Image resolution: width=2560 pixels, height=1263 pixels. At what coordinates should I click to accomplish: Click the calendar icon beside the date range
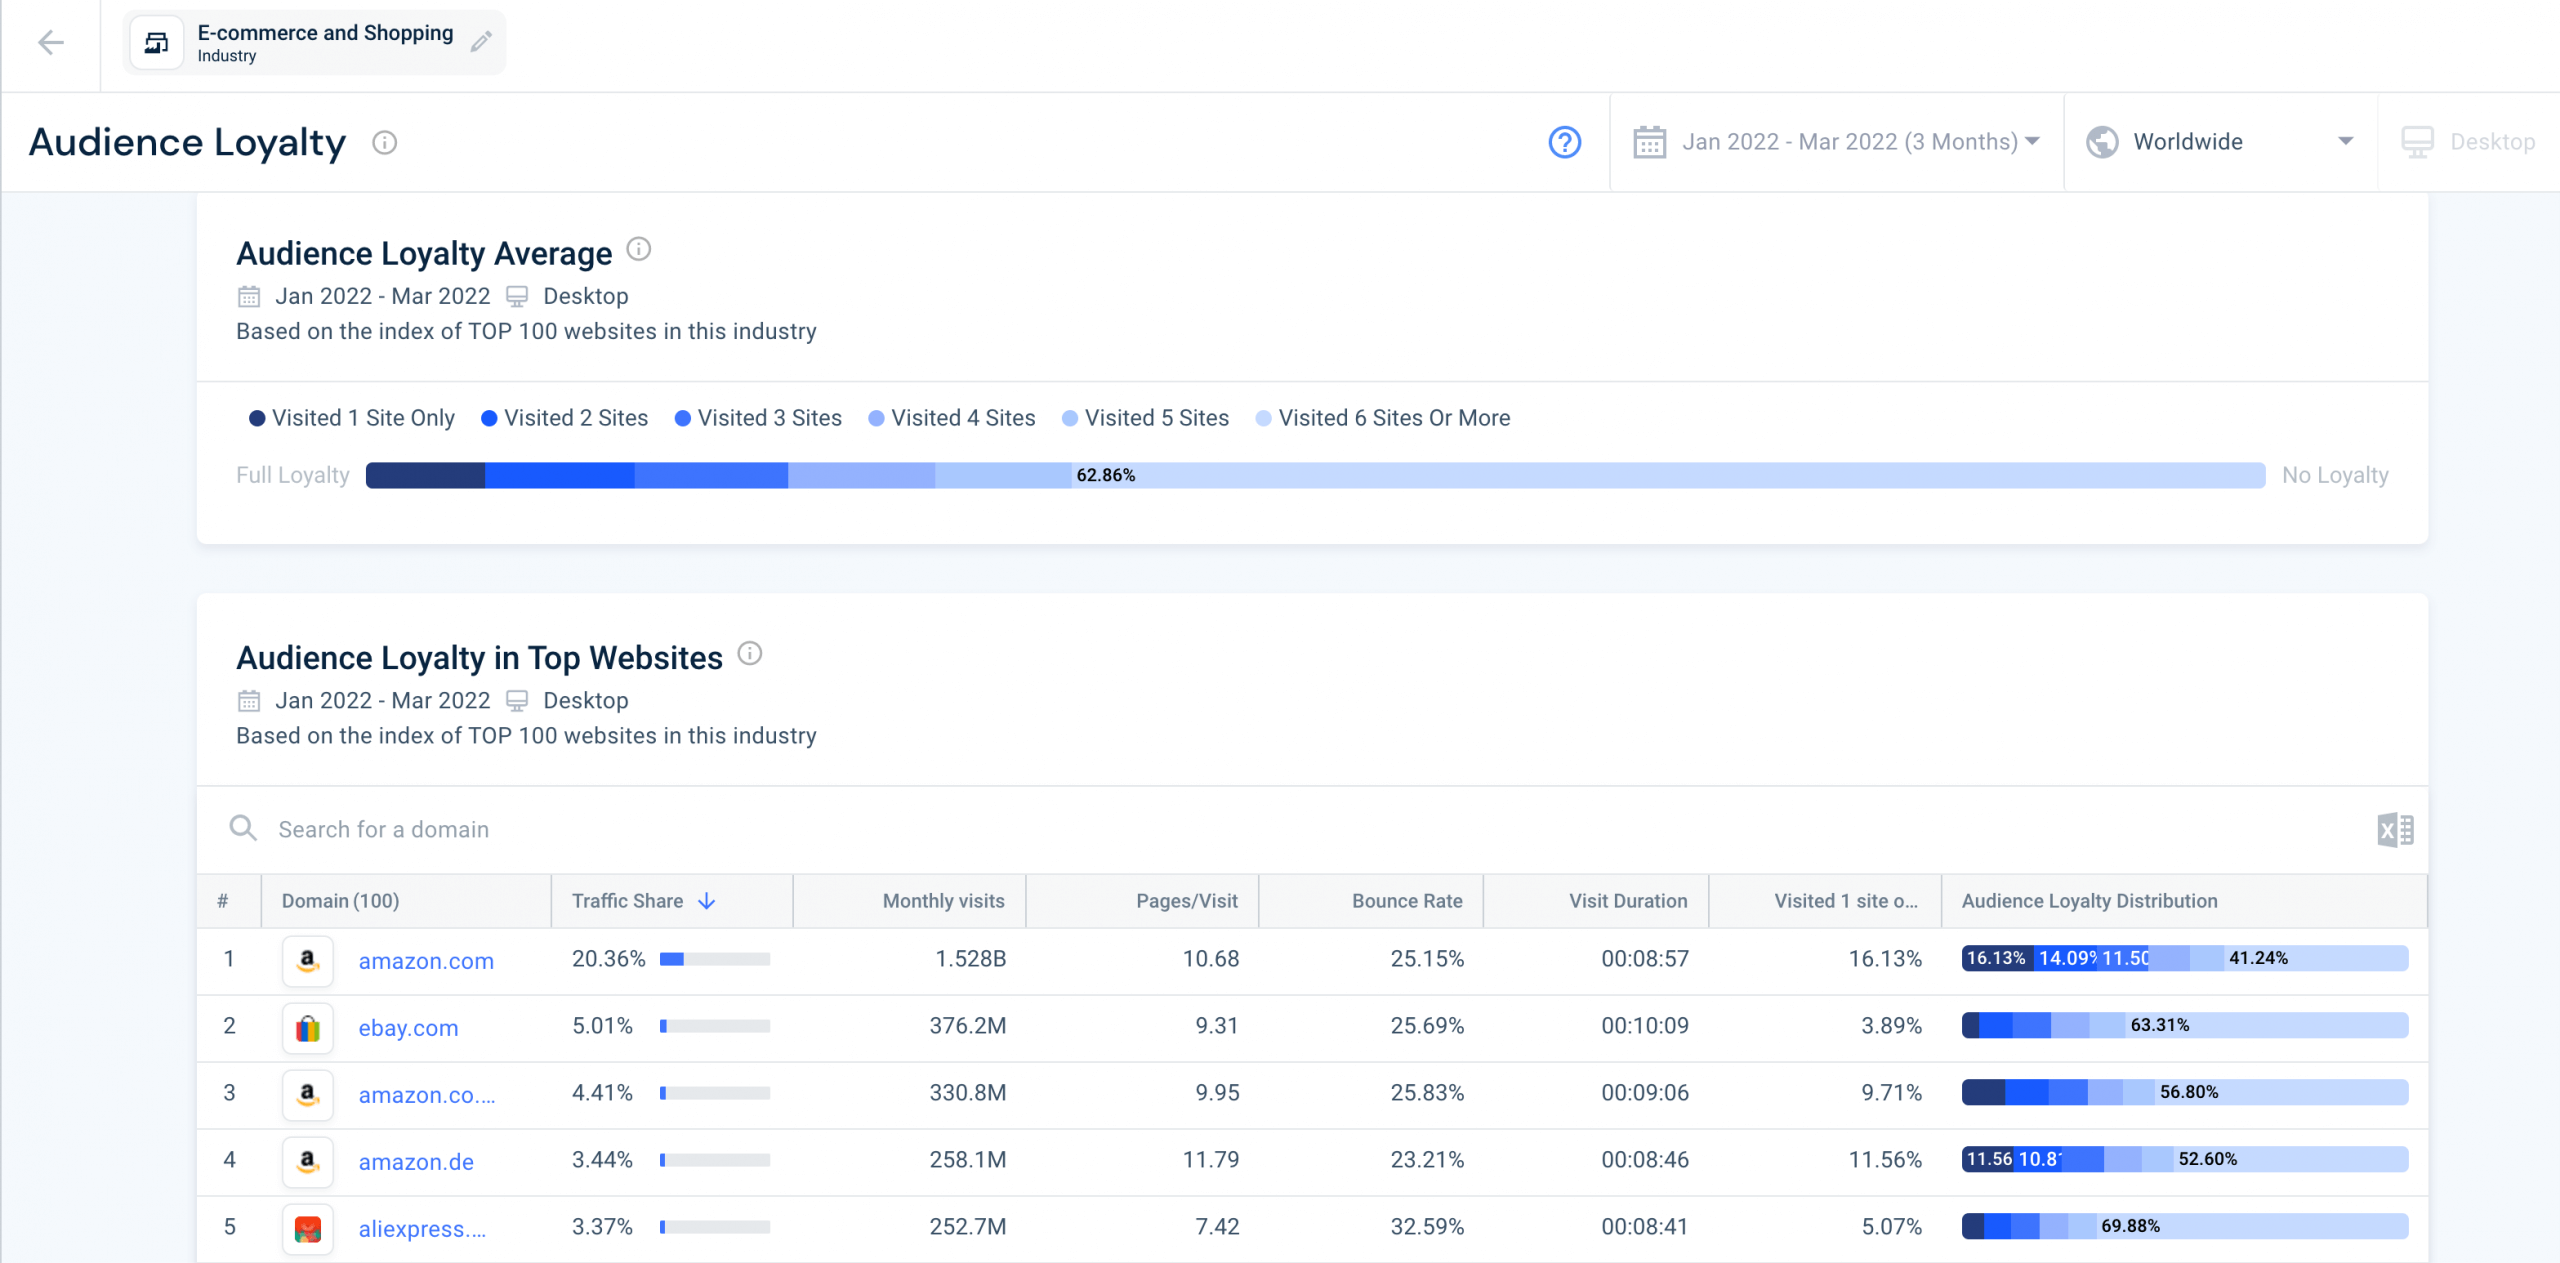point(1651,141)
